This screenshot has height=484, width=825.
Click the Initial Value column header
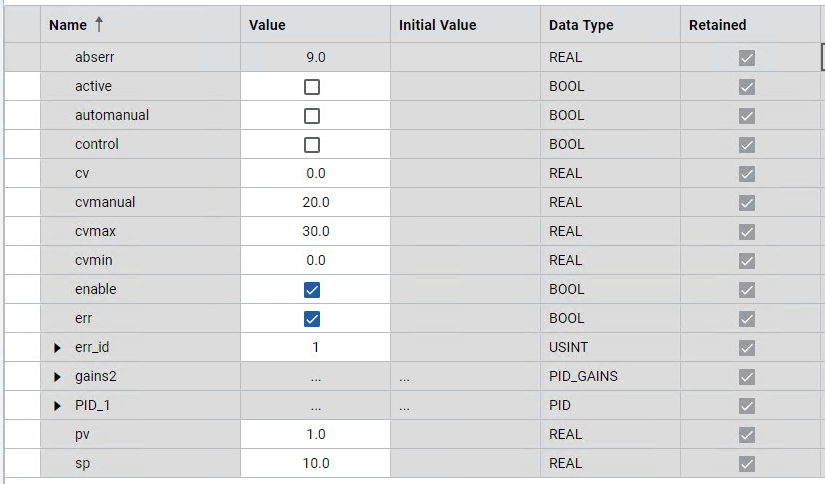pos(437,25)
